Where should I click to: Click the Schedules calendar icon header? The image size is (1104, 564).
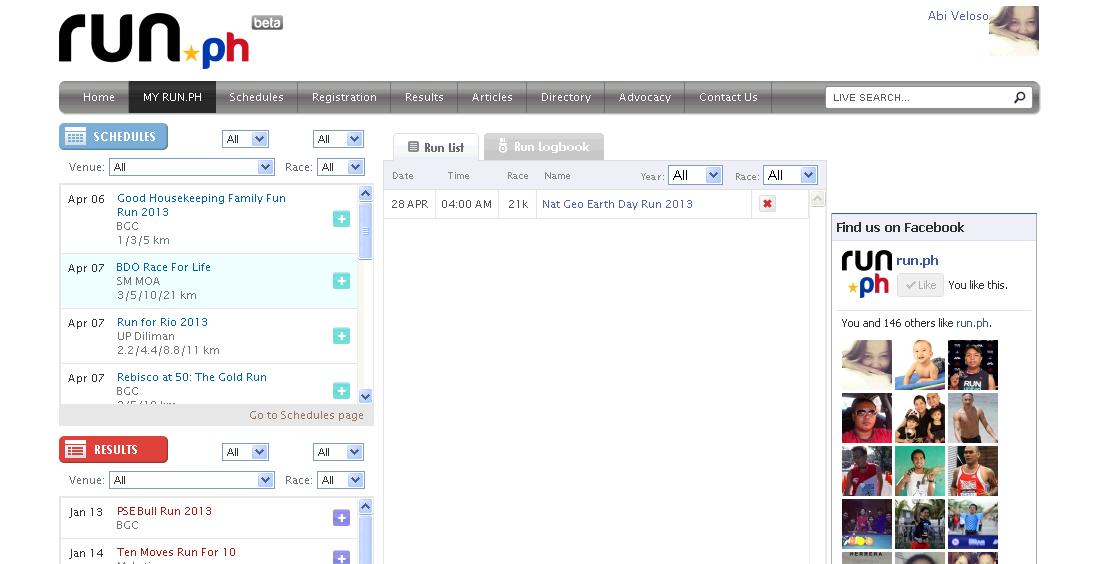click(113, 137)
